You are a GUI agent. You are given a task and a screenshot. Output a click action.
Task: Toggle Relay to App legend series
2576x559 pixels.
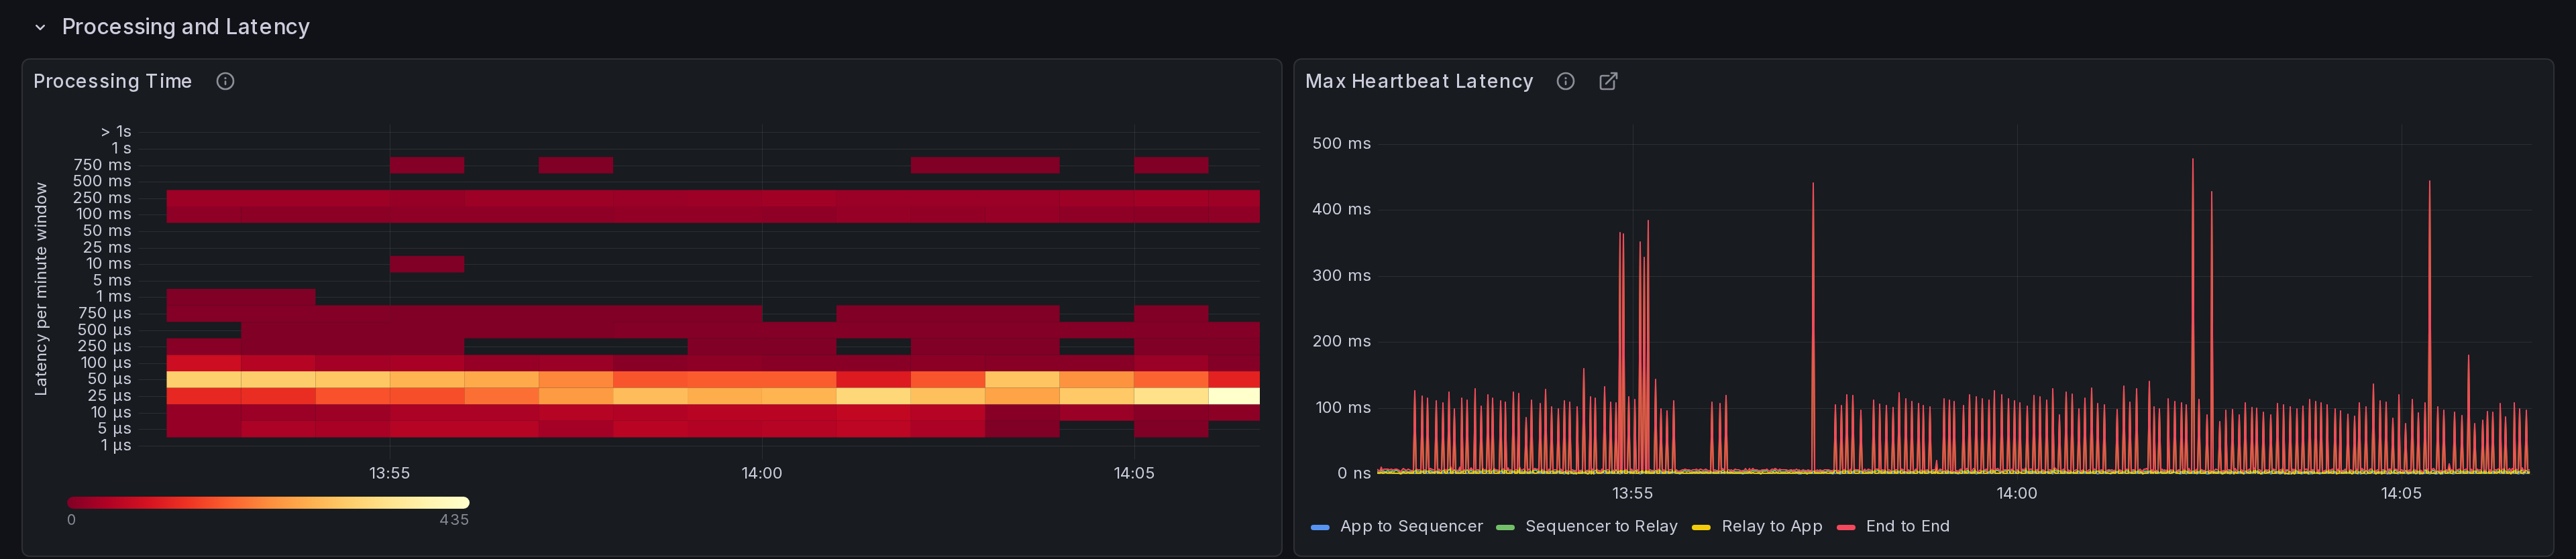(x=1772, y=526)
